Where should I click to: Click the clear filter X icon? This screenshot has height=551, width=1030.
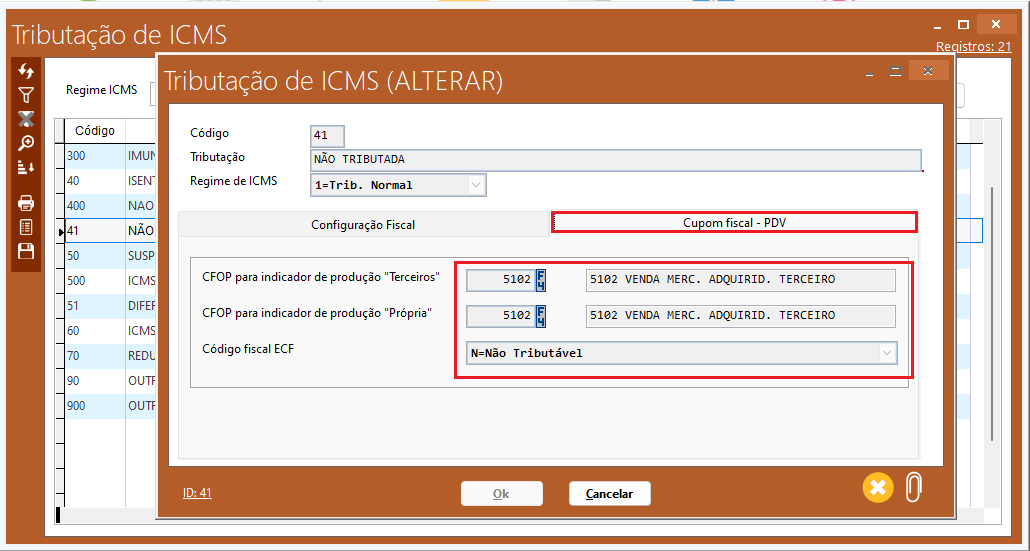tap(26, 119)
